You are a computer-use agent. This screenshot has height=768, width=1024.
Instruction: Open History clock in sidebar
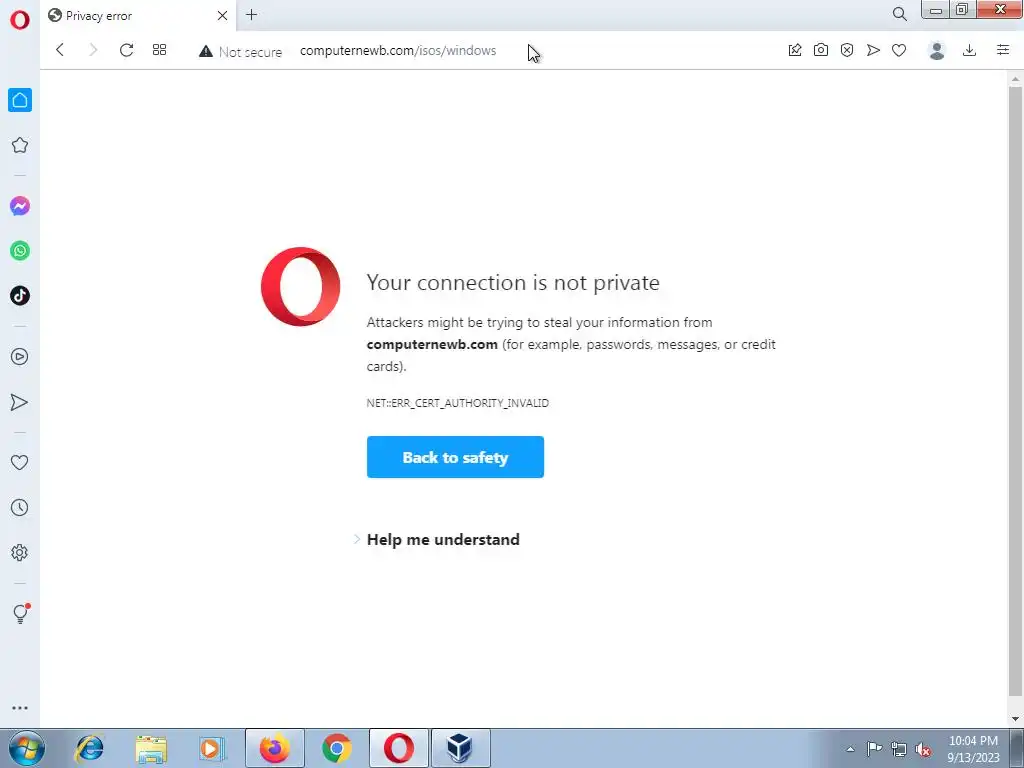point(20,507)
